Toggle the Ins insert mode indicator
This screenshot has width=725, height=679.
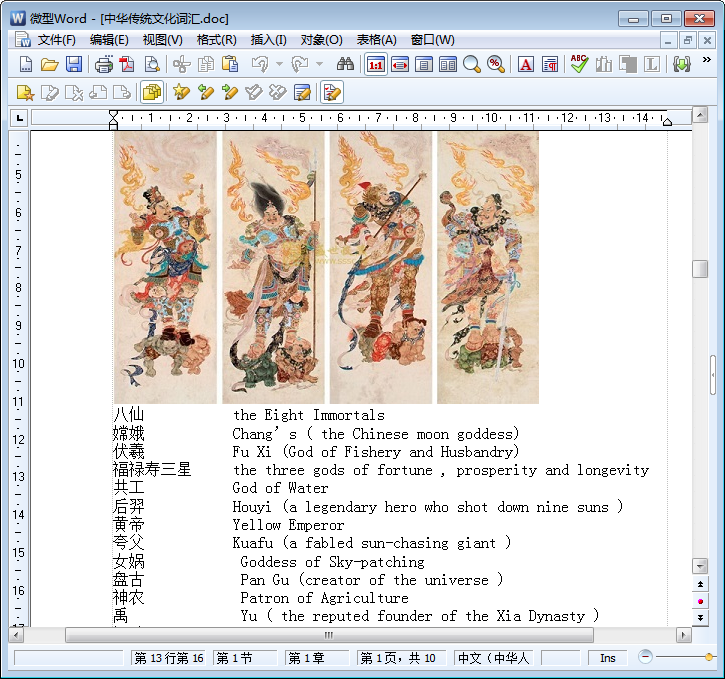[608, 658]
